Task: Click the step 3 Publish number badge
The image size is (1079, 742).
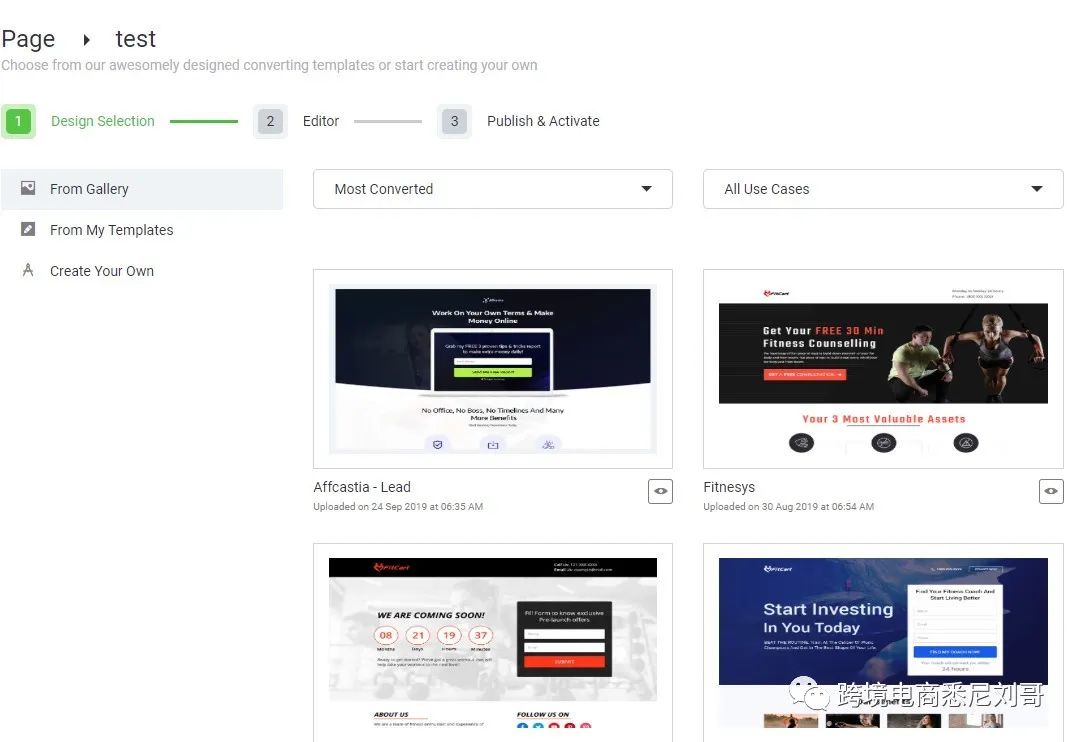Action: [x=454, y=121]
